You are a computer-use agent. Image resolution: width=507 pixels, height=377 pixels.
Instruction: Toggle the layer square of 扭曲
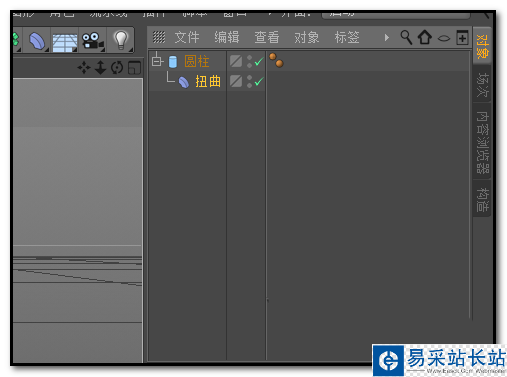click(236, 81)
